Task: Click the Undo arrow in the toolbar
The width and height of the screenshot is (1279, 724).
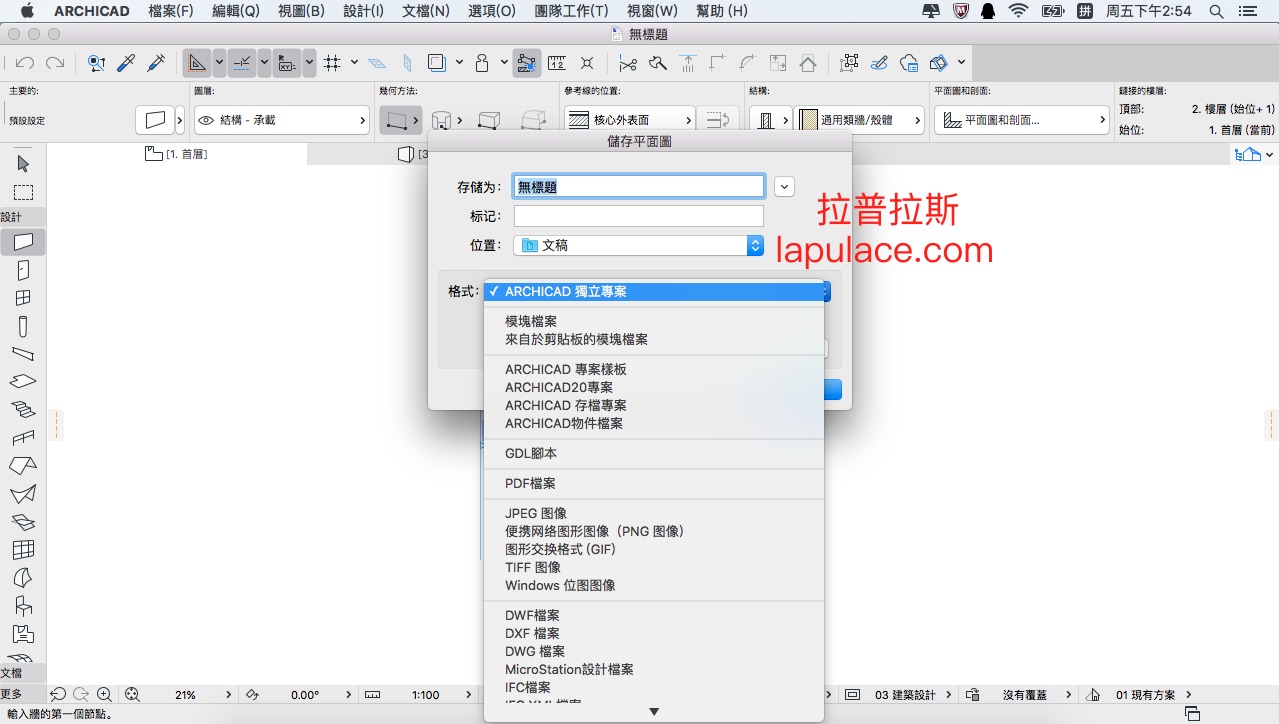Action: tap(26, 63)
